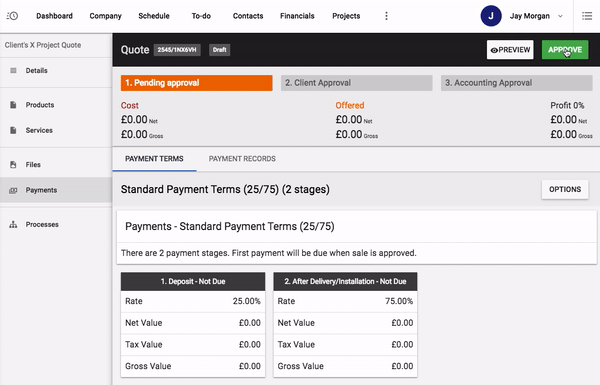Image resolution: width=600 pixels, height=385 pixels.
Task: Open the Financials menu
Action: 297,16
